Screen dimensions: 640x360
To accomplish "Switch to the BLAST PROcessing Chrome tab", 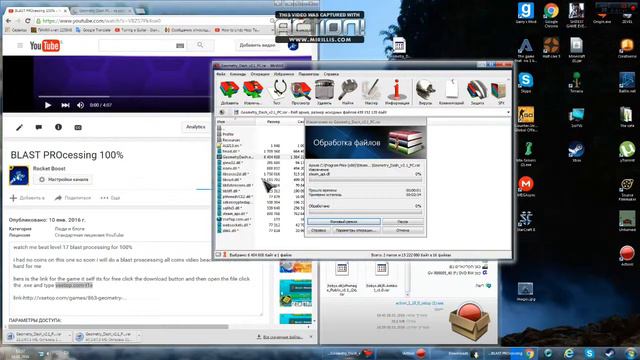I will (37, 10).
